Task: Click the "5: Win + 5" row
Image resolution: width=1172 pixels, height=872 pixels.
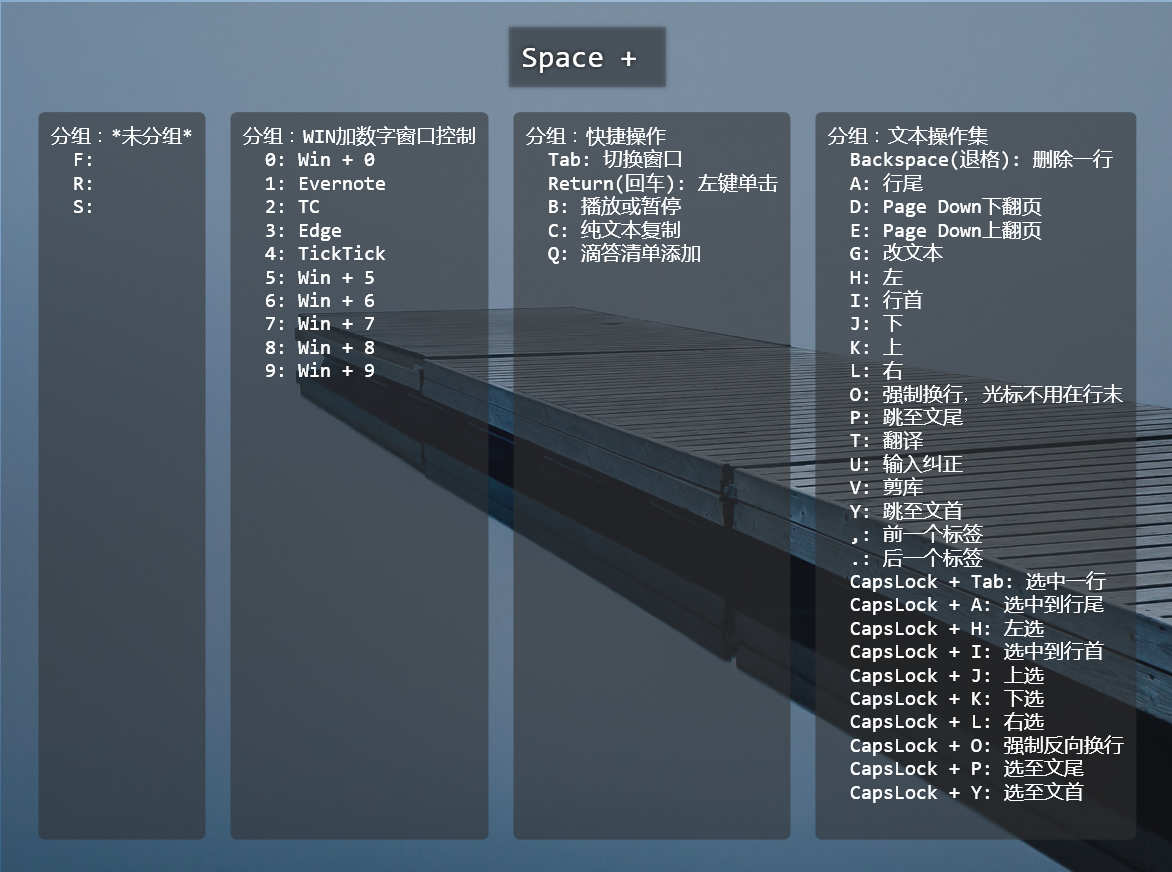Action: 320,278
